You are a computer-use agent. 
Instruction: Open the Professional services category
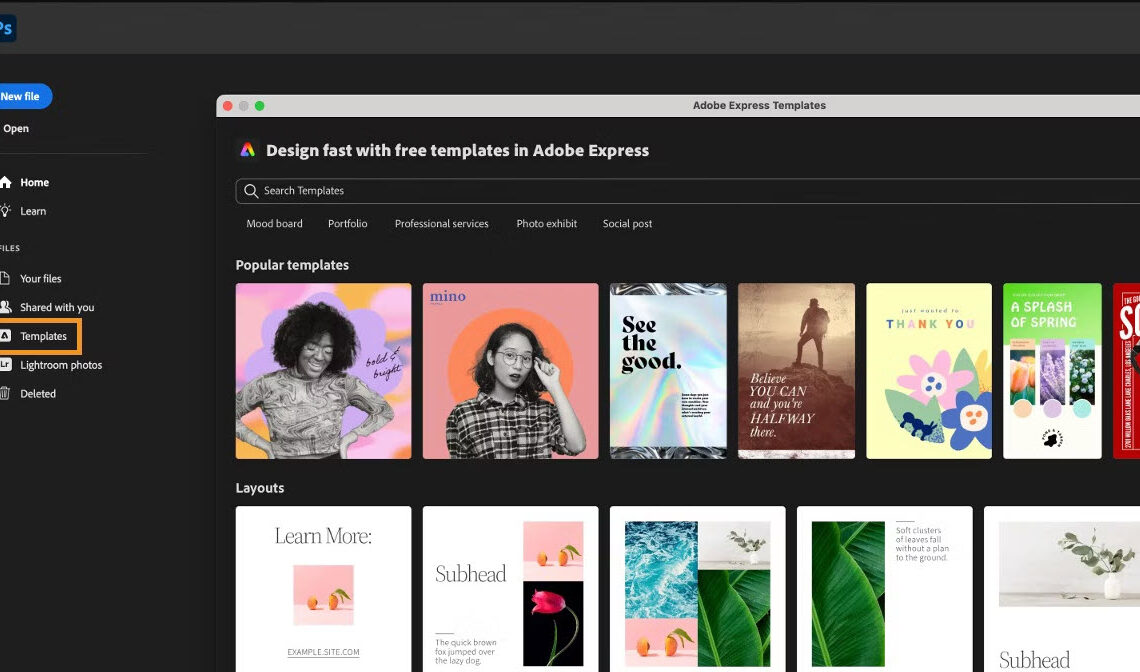tap(441, 224)
